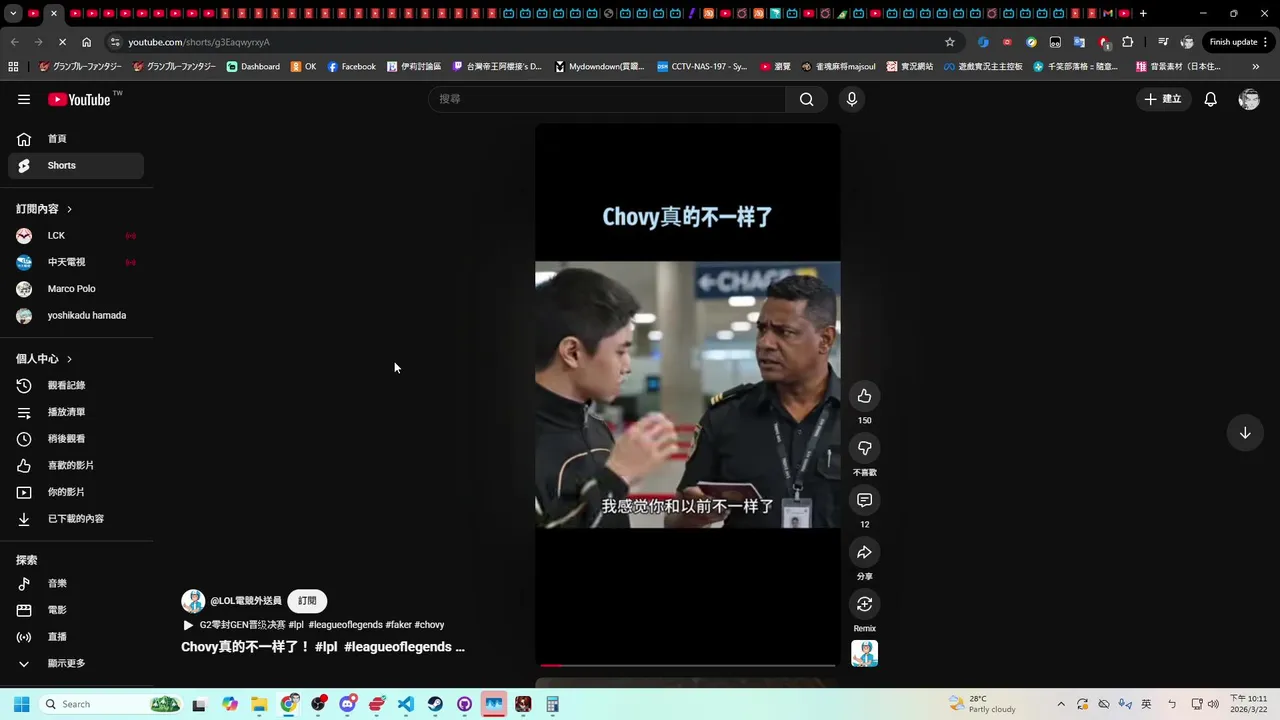Select Shorts in the sidebar
The height and width of the screenshot is (720, 1280).
[76, 166]
